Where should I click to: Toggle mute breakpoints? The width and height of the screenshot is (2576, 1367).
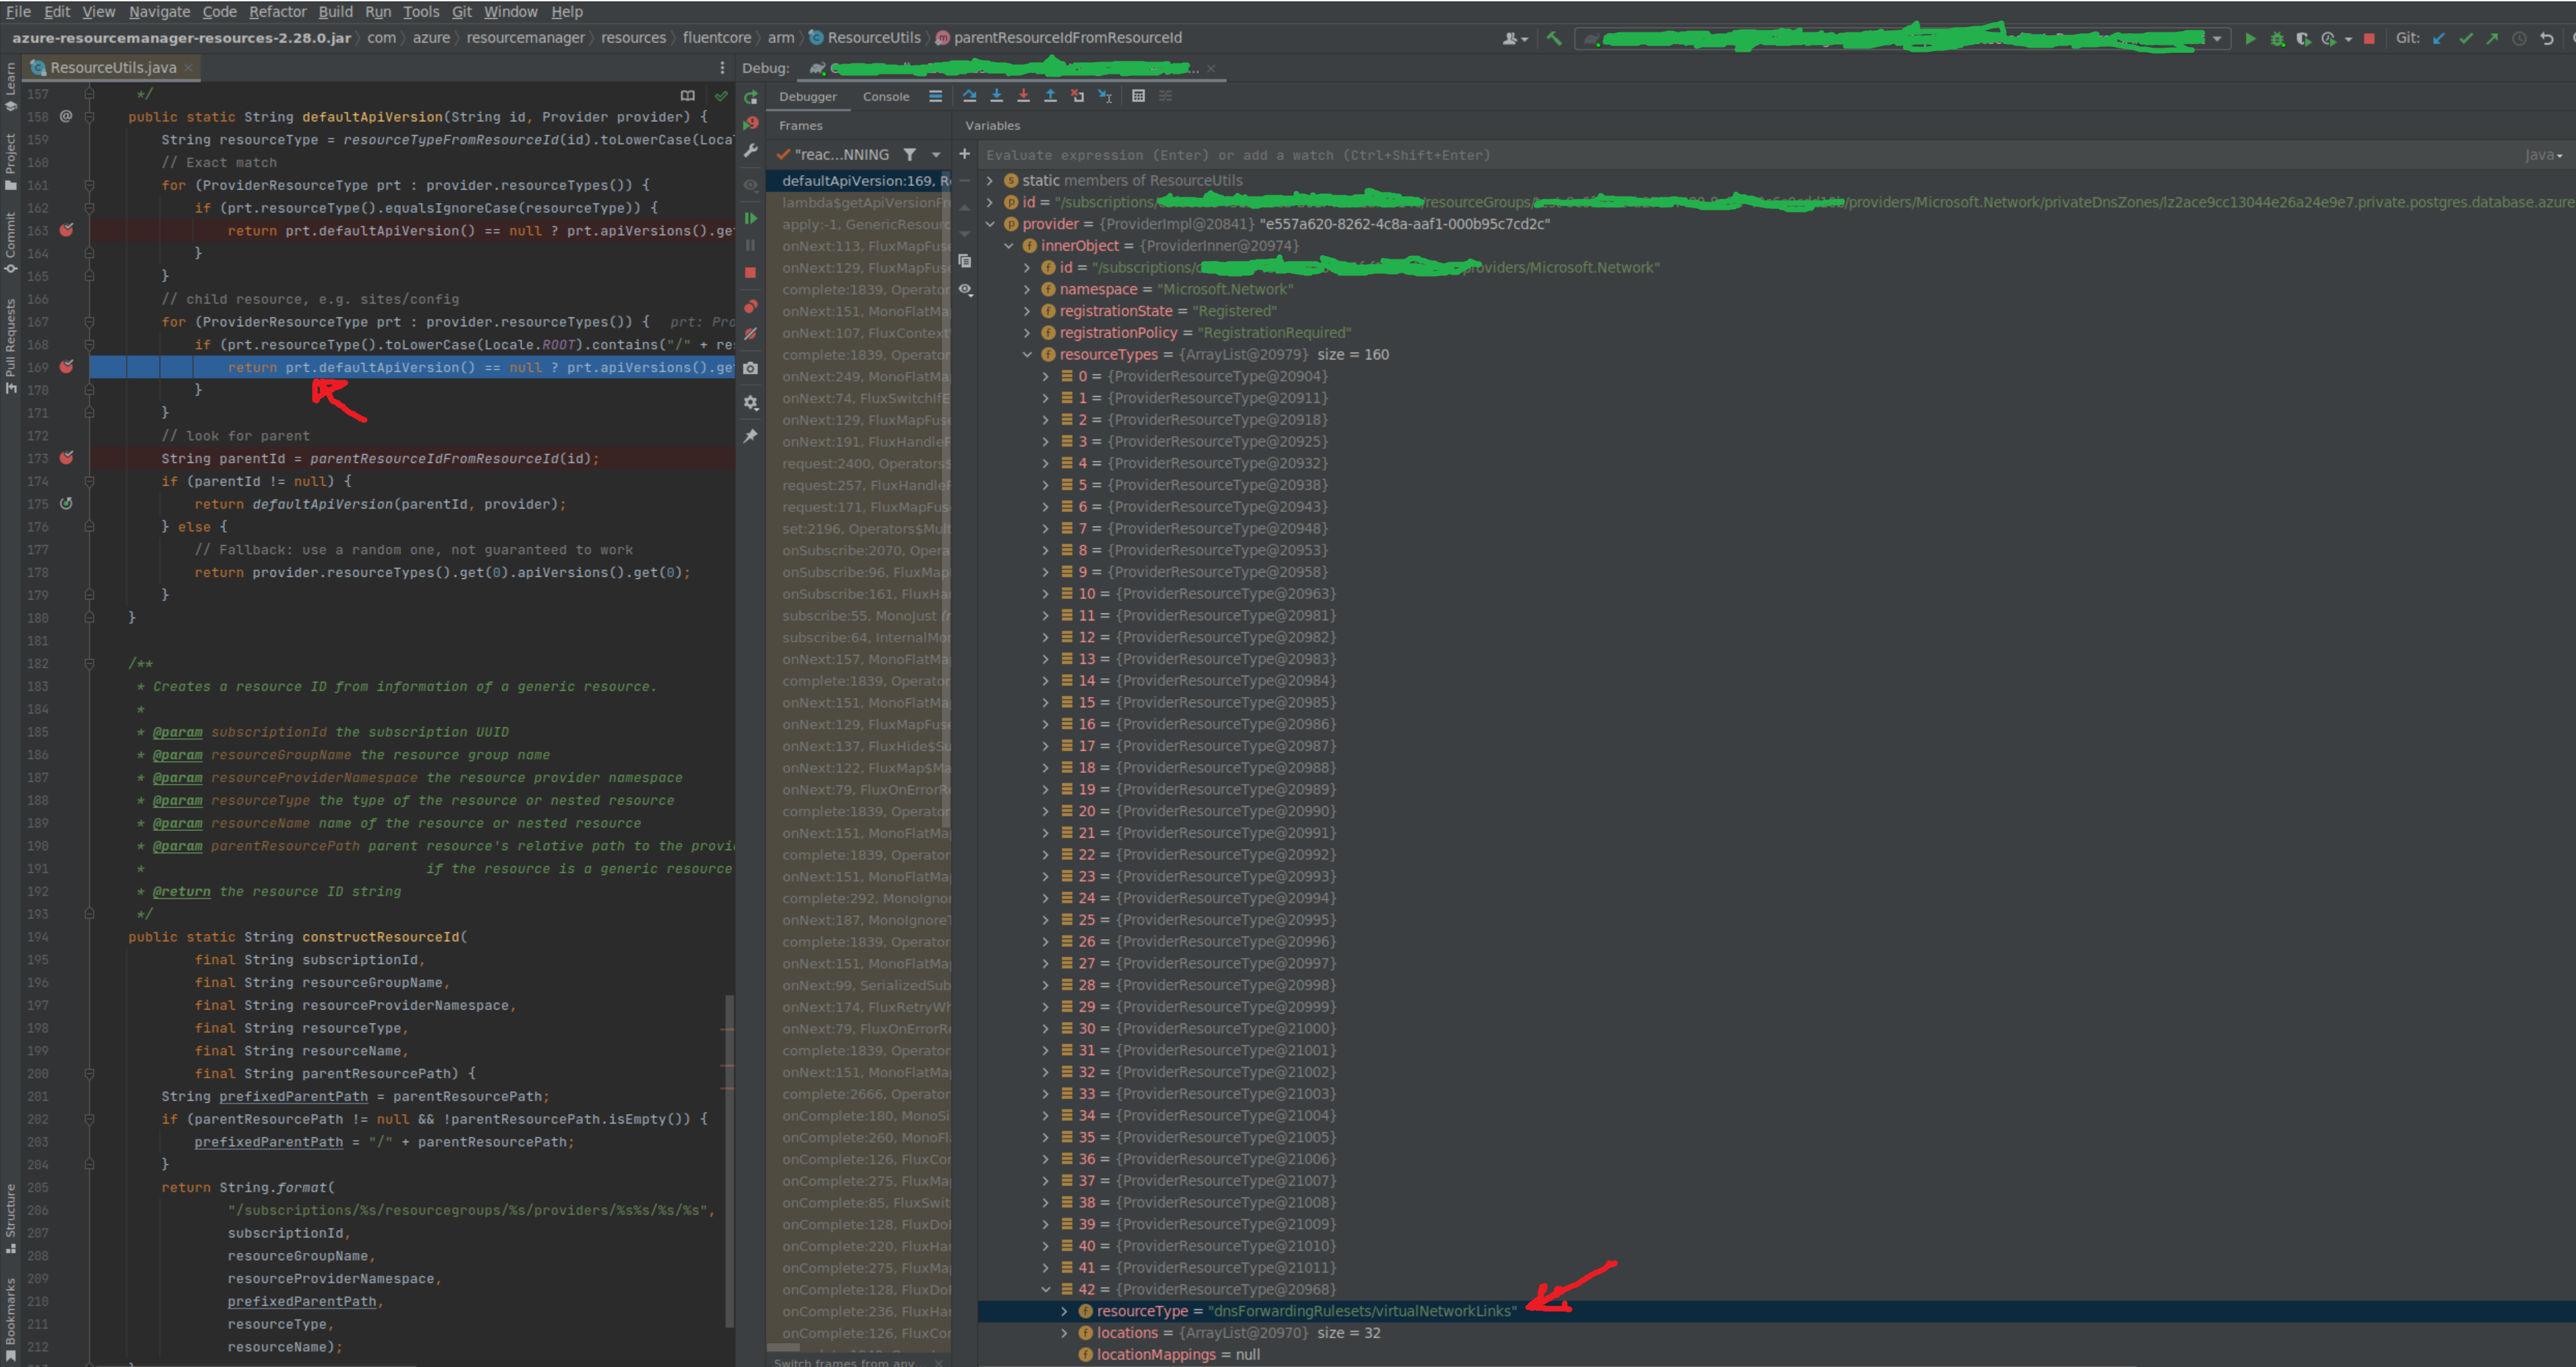(x=751, y=334)
